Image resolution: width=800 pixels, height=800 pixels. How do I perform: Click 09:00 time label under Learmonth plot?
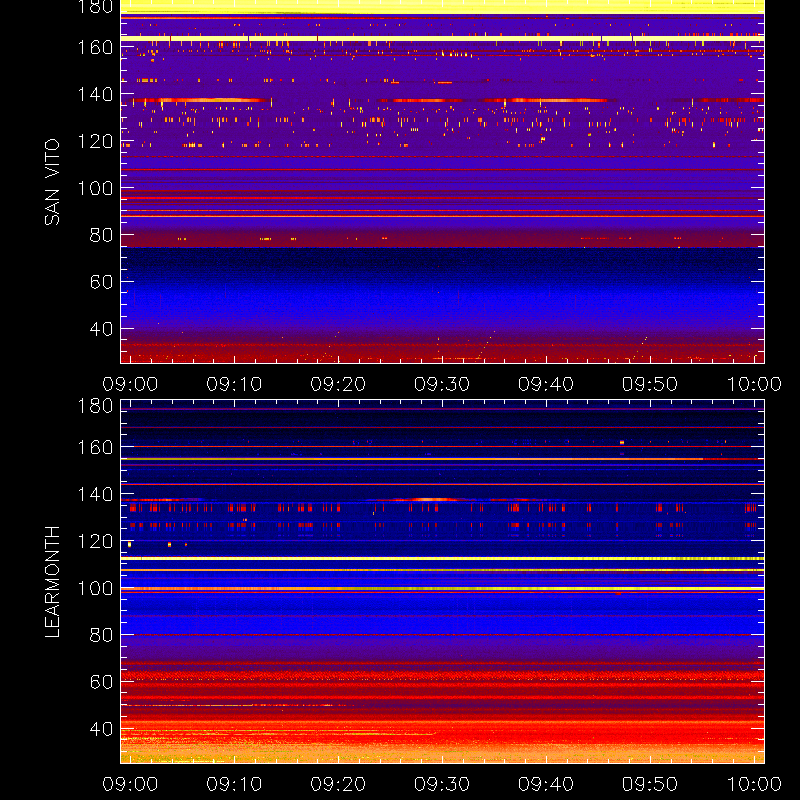130,784
